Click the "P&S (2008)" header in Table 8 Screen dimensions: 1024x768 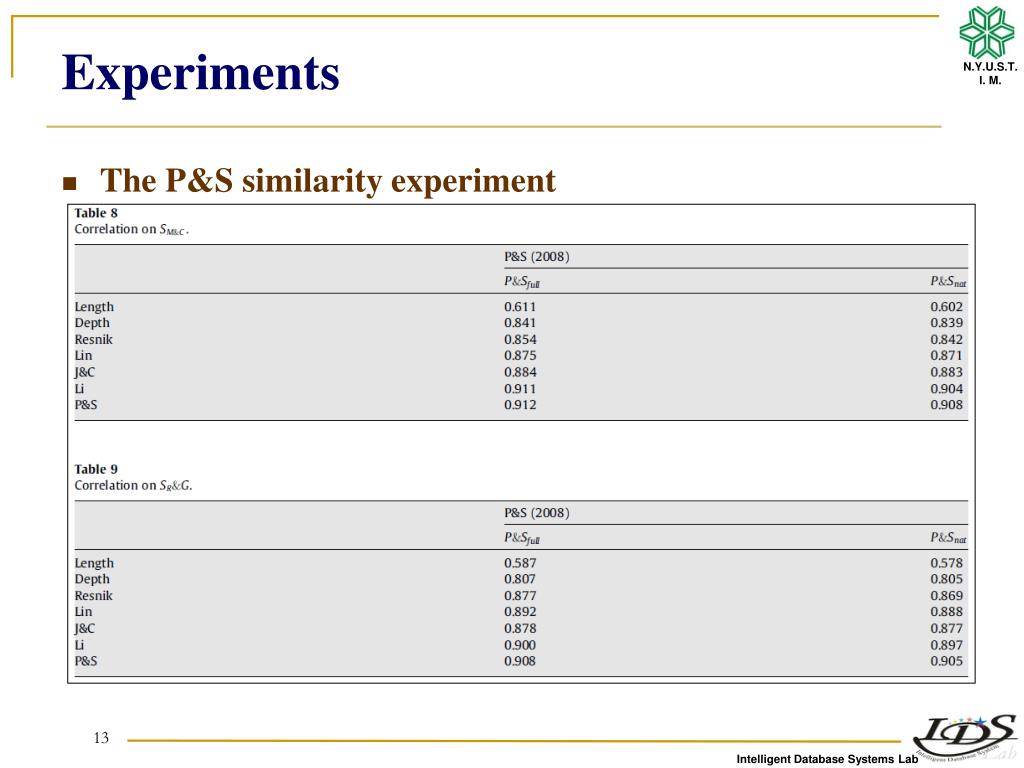pos(537,257)
